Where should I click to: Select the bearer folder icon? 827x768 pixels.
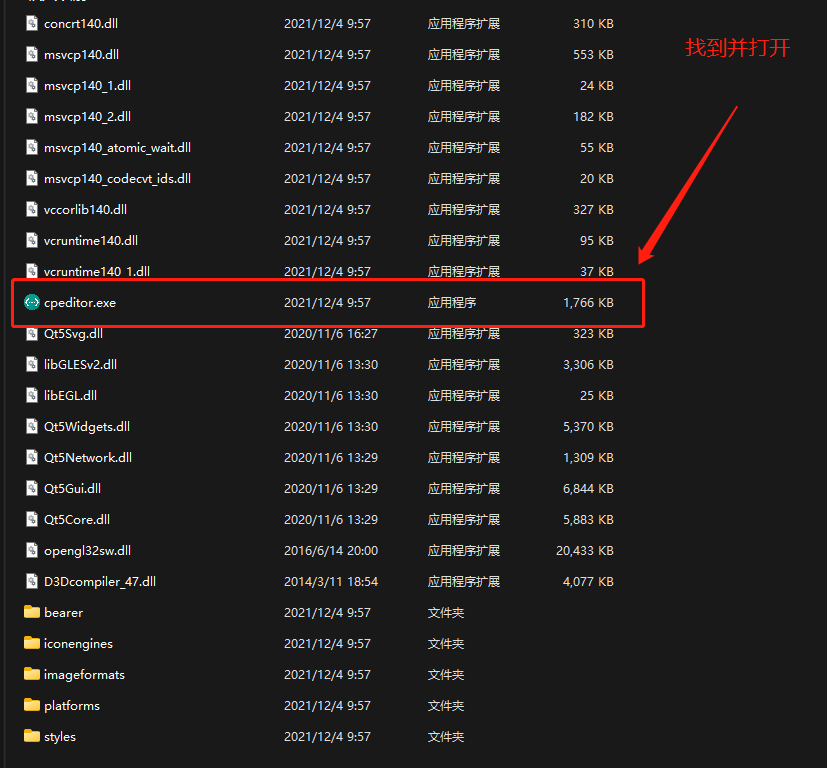pyautogui.click(x=31, y=612)
